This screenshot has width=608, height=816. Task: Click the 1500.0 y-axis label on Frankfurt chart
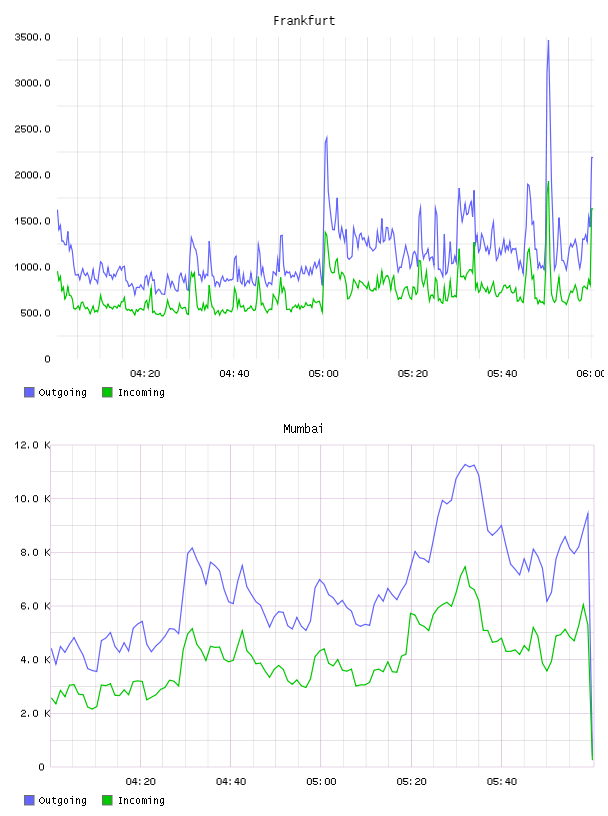pos(32,221)
